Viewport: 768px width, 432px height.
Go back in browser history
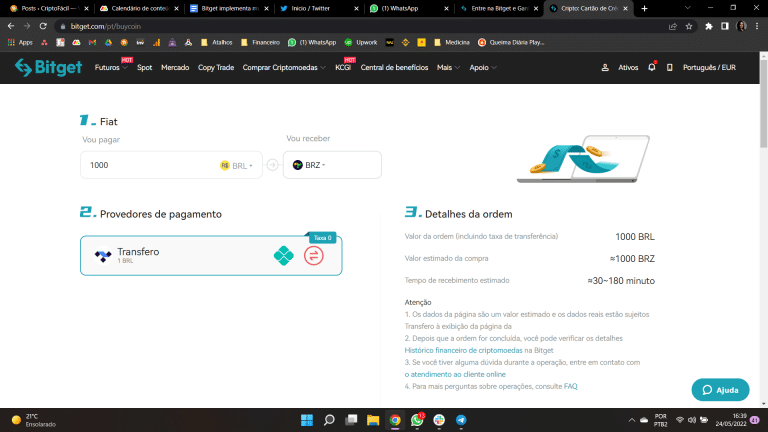pyautogui.click(x=11, y=26)
